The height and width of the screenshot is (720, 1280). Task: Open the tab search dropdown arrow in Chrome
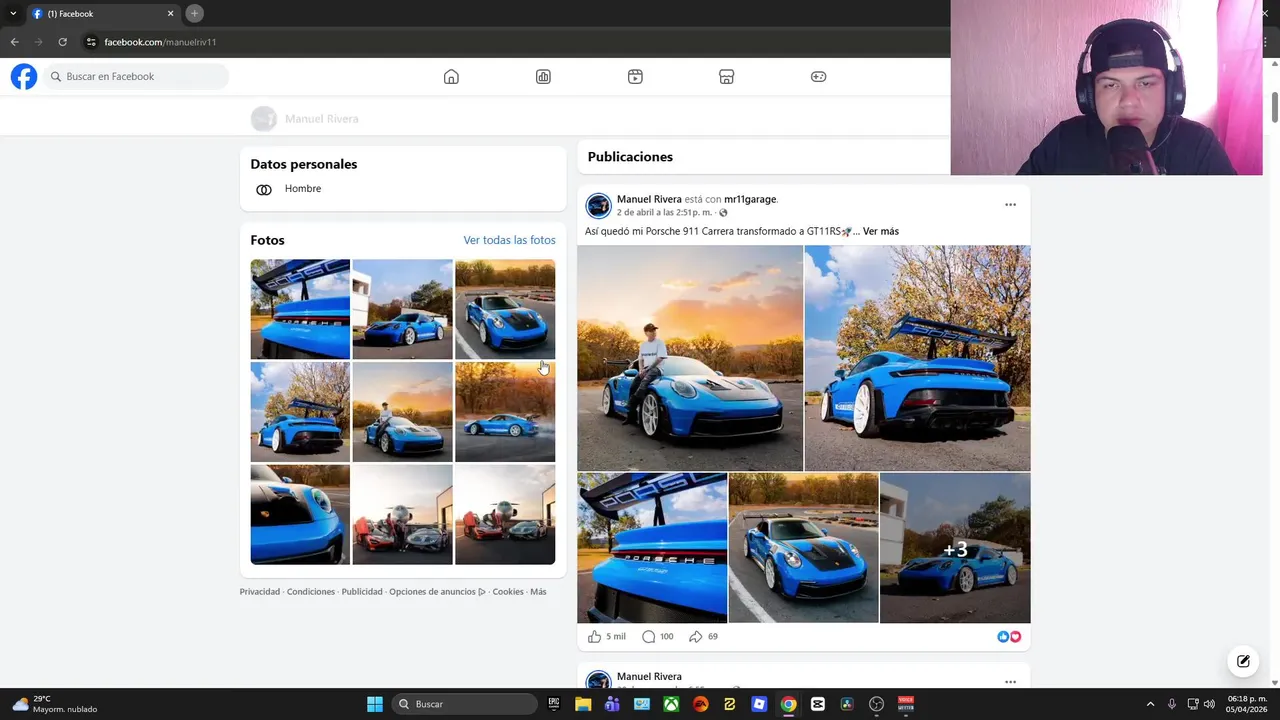click(x=13, y=13)
